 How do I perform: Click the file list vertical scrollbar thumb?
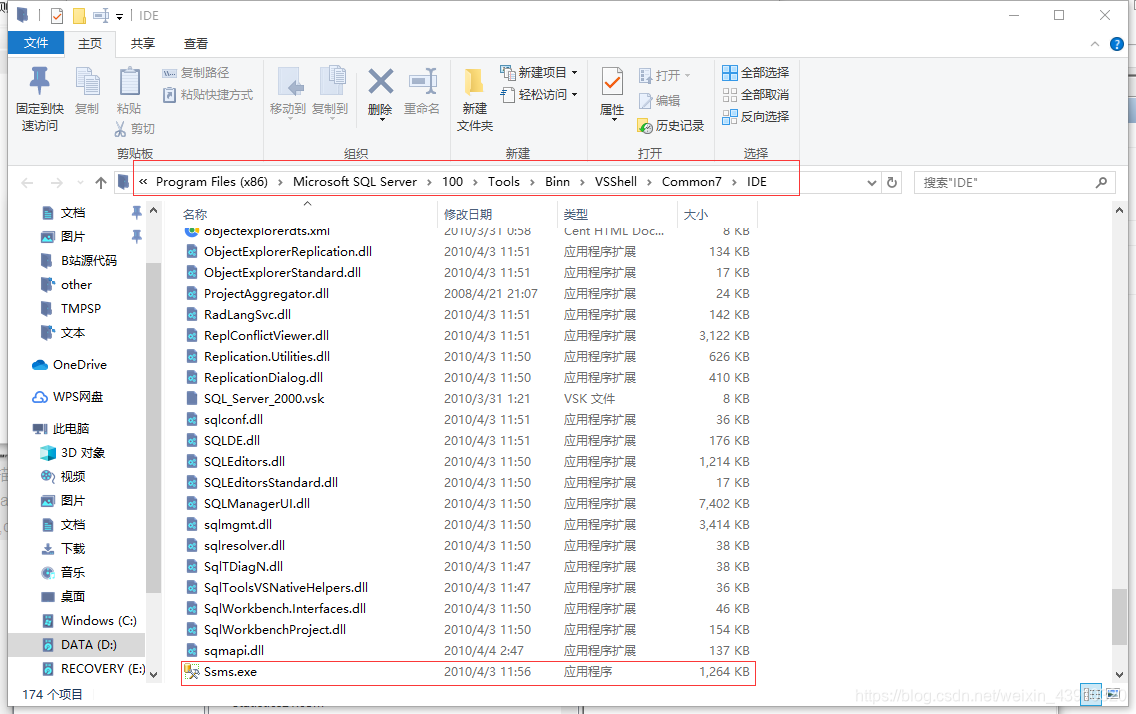coord(1119,617)
